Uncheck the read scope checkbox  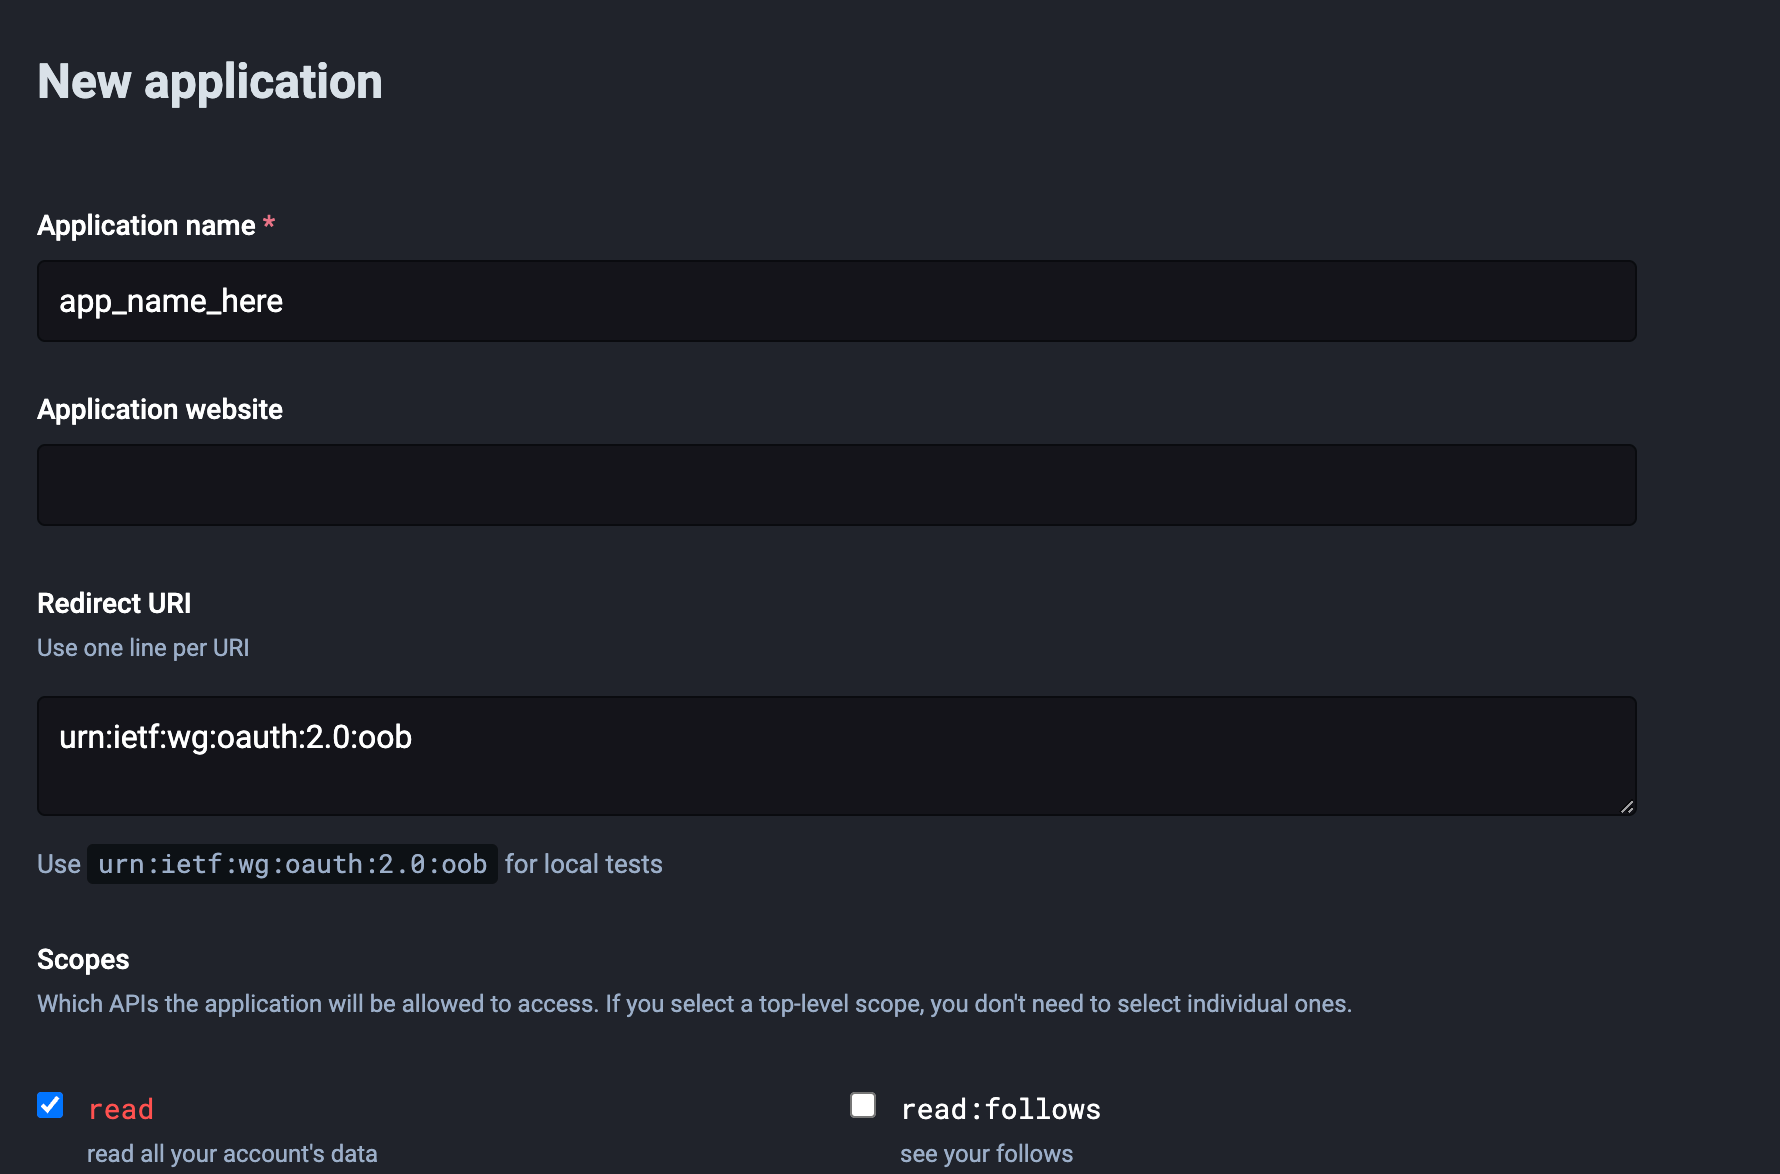50,1105
